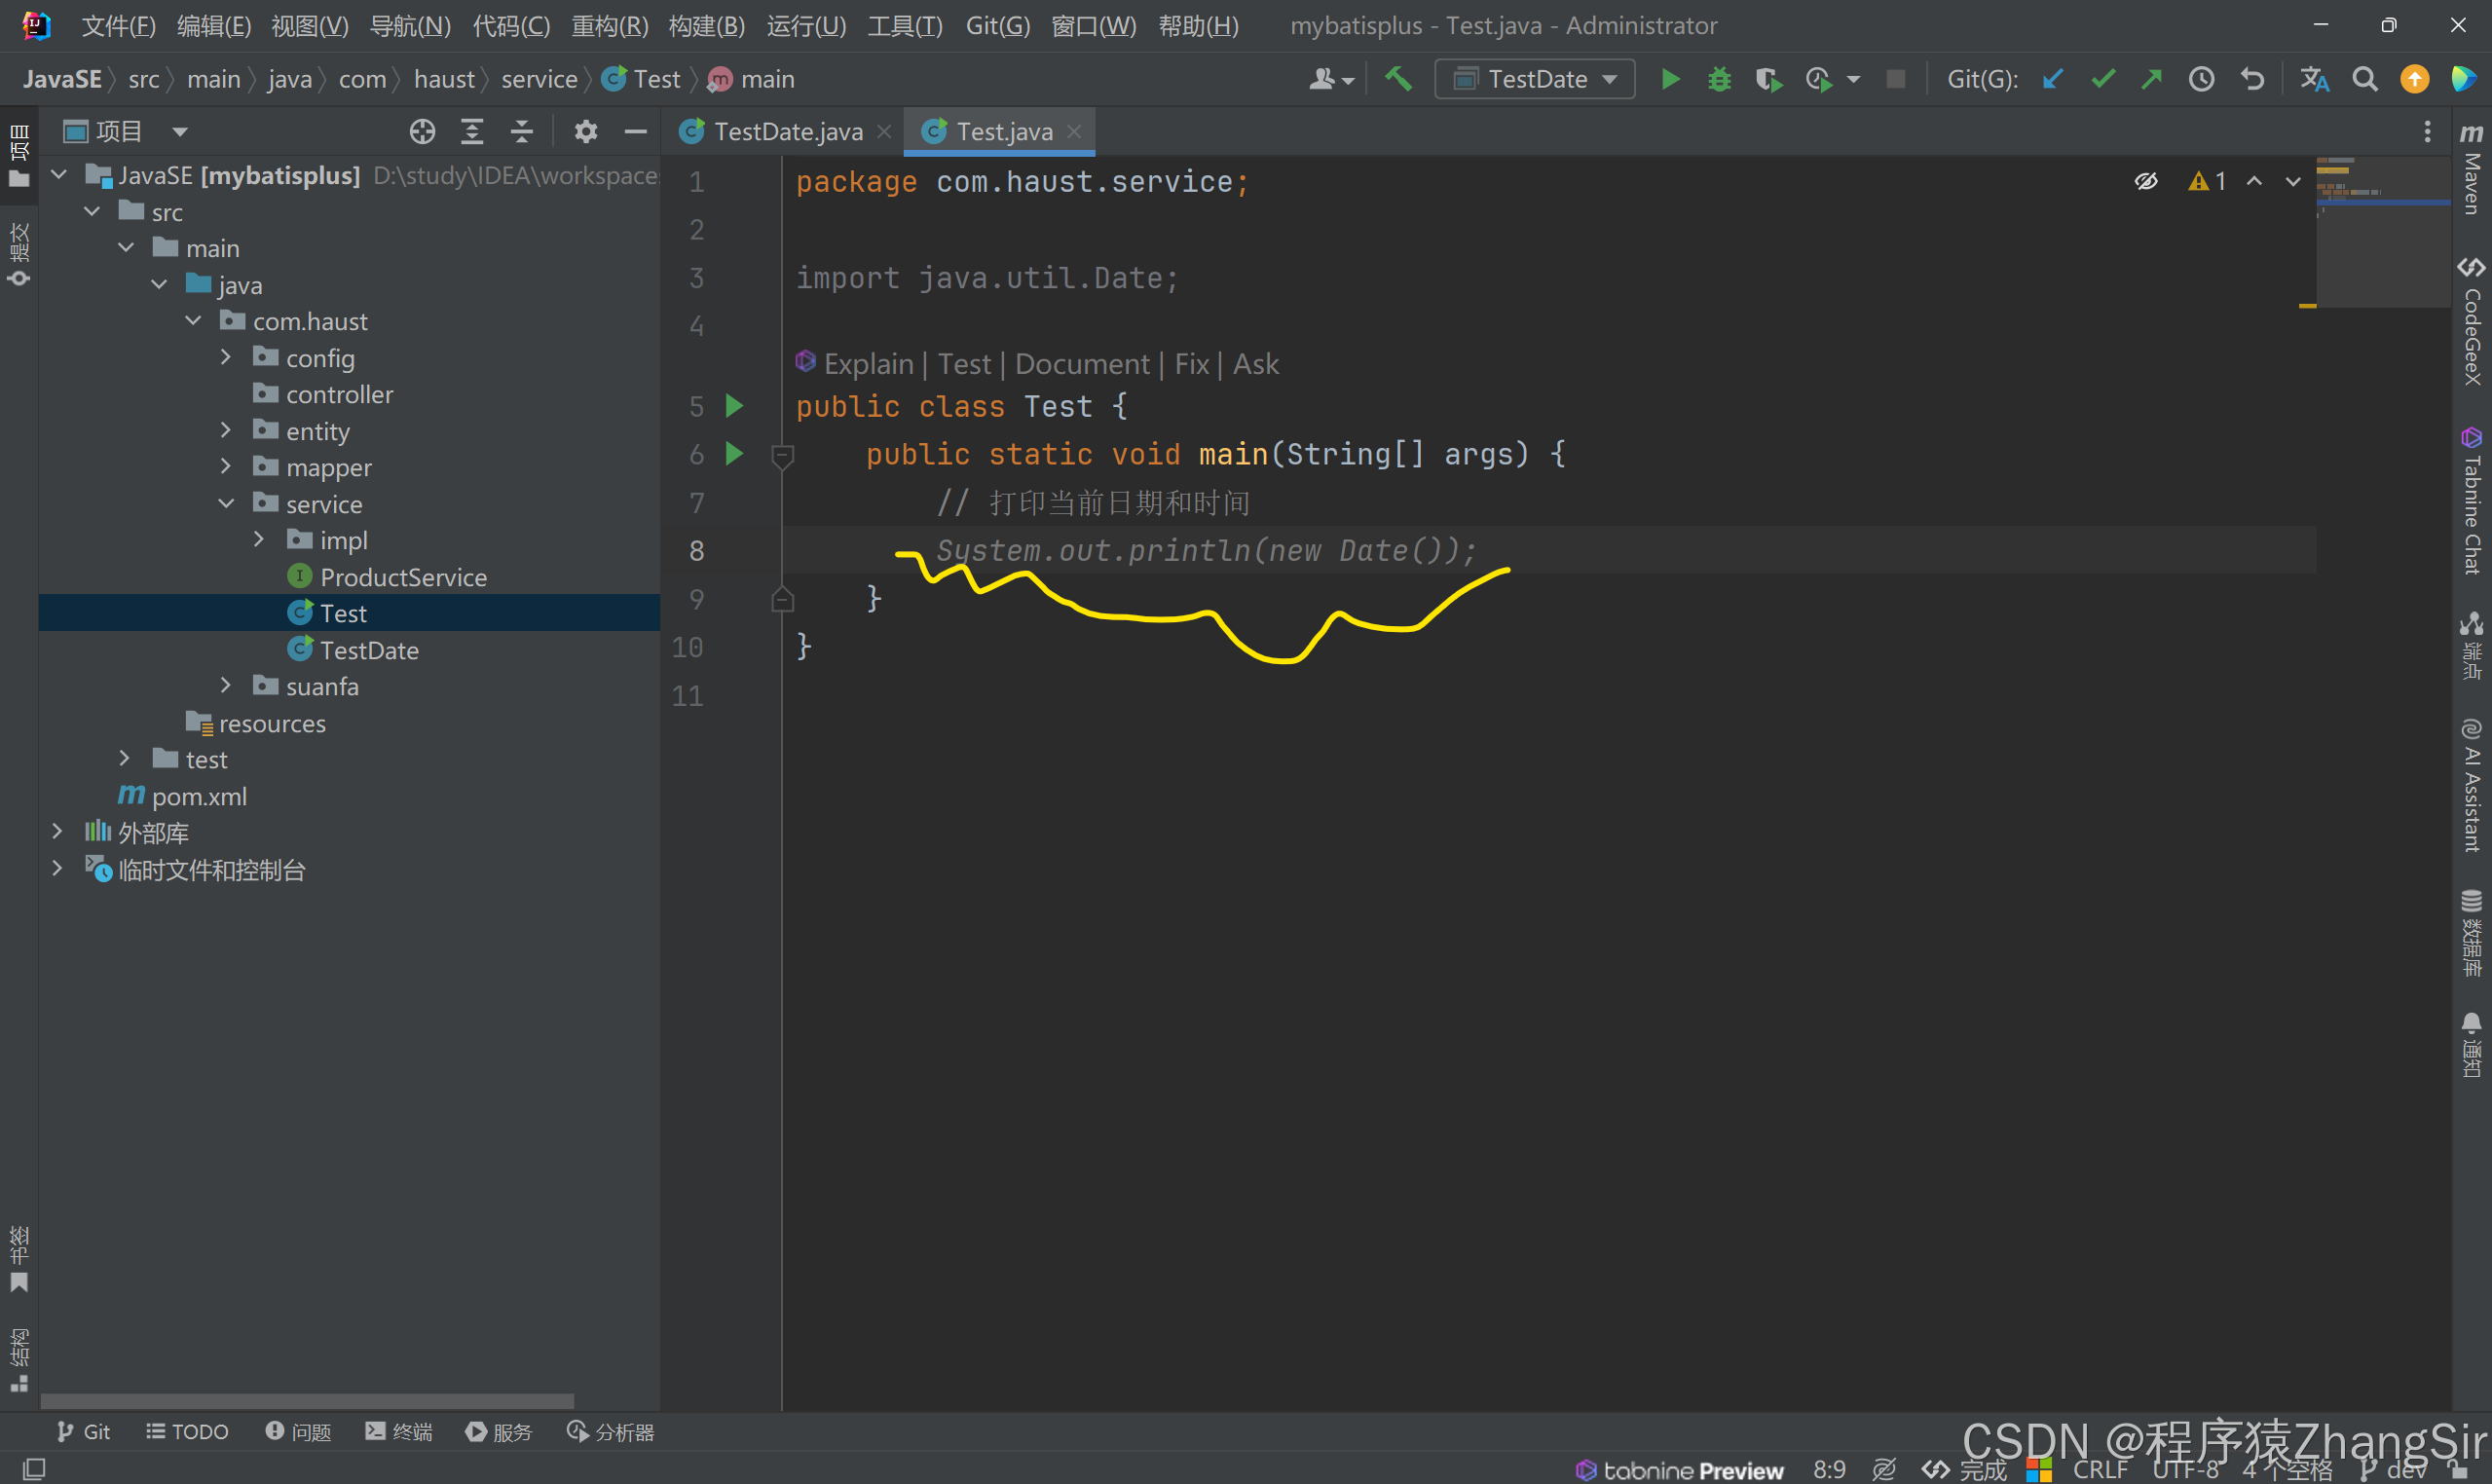Toggle fold marker at line 6
The height and width of the screenshot is (1484, 2492).
783,457
